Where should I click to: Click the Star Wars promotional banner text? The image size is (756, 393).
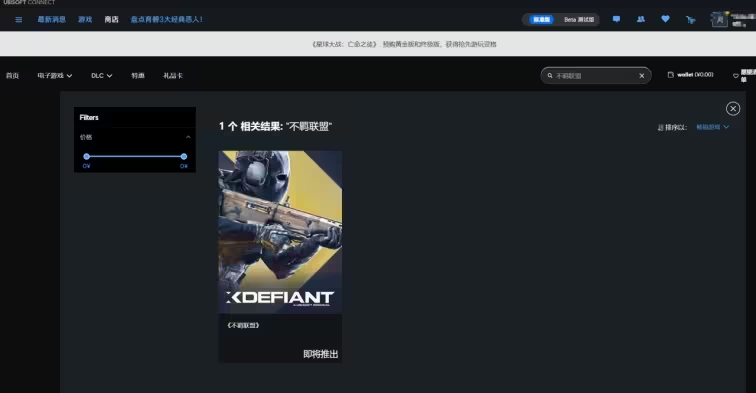click(404, 44)
